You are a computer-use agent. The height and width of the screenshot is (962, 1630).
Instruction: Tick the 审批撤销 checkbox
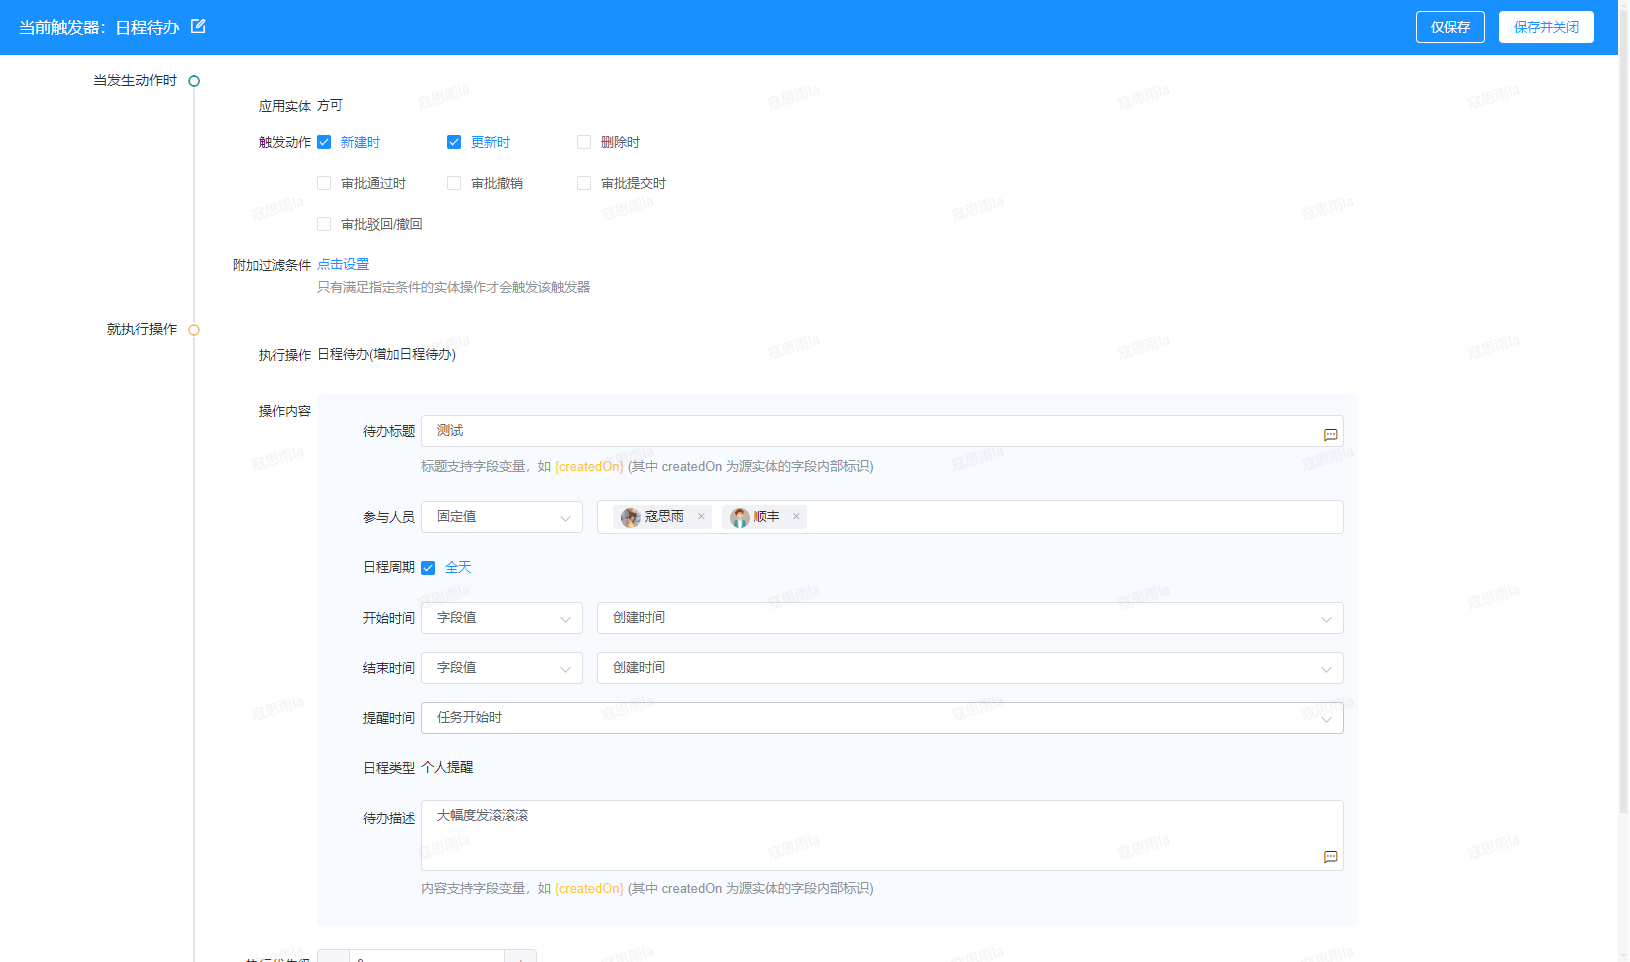454,183
